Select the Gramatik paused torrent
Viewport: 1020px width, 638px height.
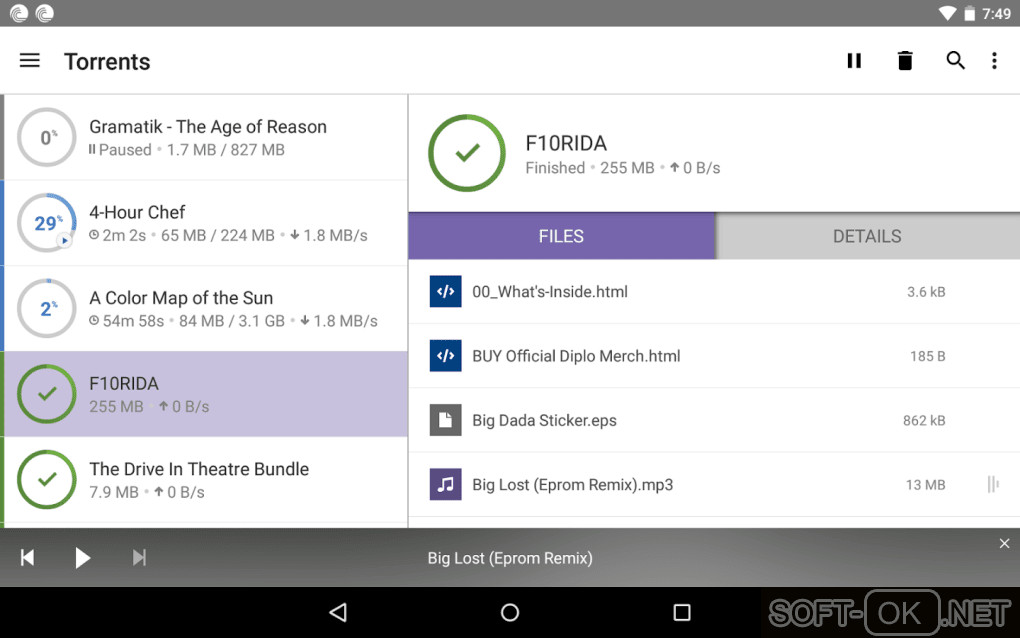[207, 137]
